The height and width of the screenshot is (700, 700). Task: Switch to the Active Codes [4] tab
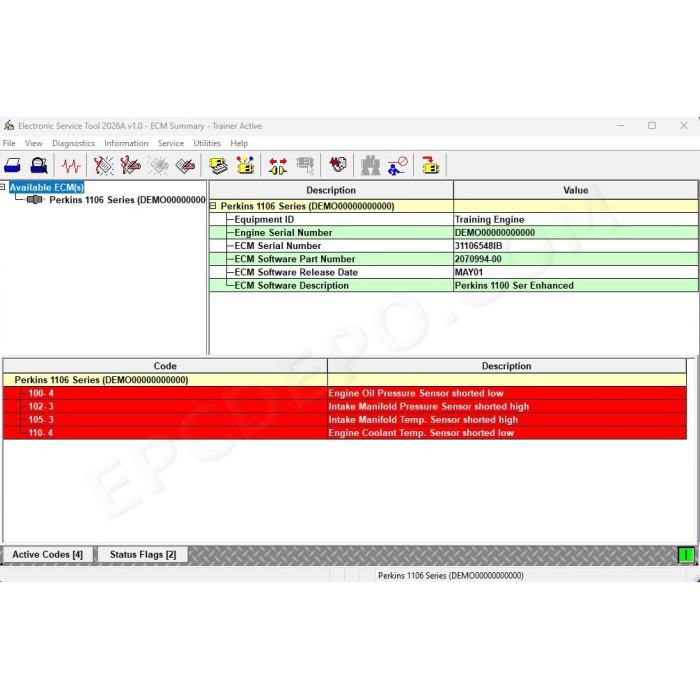(x=48, y=554)
